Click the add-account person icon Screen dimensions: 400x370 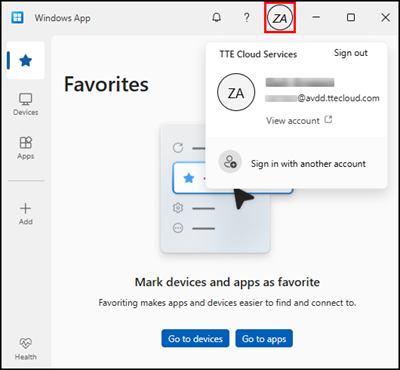click(230, 162)
